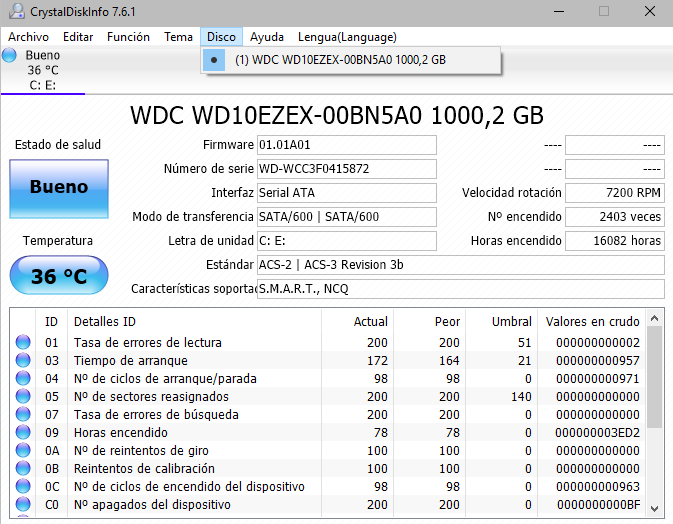This screenshot has height=524, width=673.
Task: Click status orb for Reintentos de calibración row
Action: [x=23, y=468]
